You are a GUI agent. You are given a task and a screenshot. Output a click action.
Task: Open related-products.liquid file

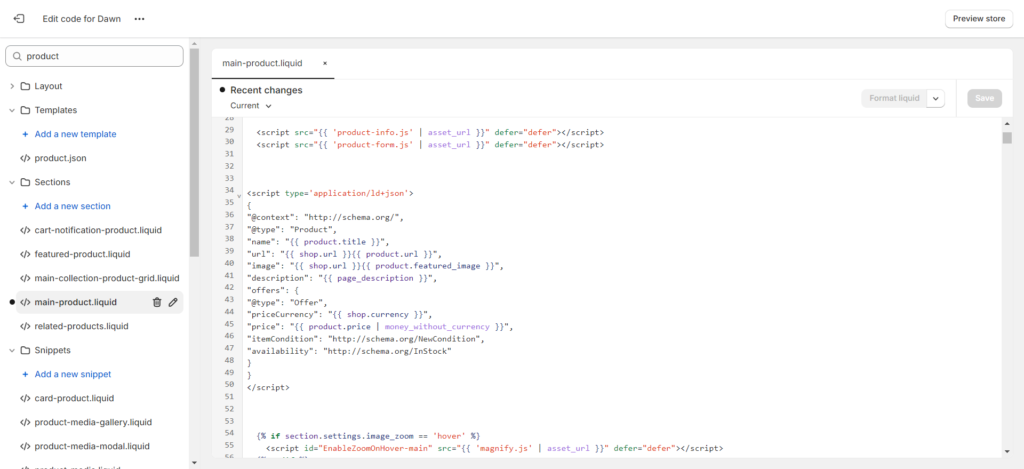tap(82, 326)
